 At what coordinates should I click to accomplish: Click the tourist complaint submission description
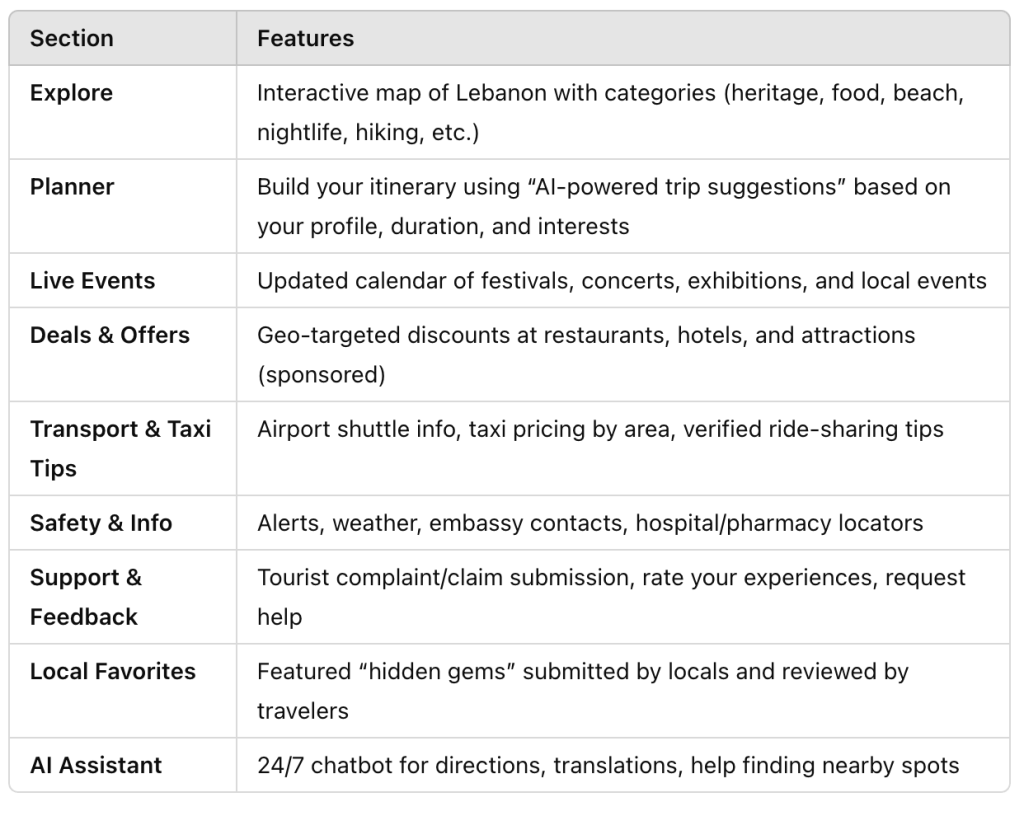(x=611, y=597)
